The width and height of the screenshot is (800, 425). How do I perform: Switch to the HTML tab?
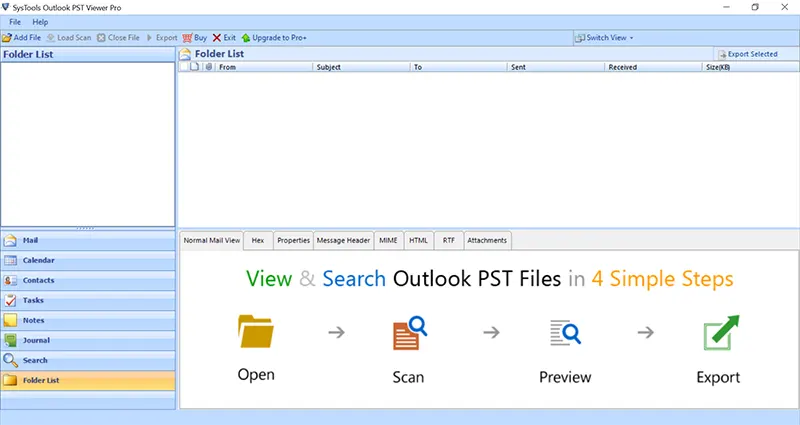(x=418, y=240)
